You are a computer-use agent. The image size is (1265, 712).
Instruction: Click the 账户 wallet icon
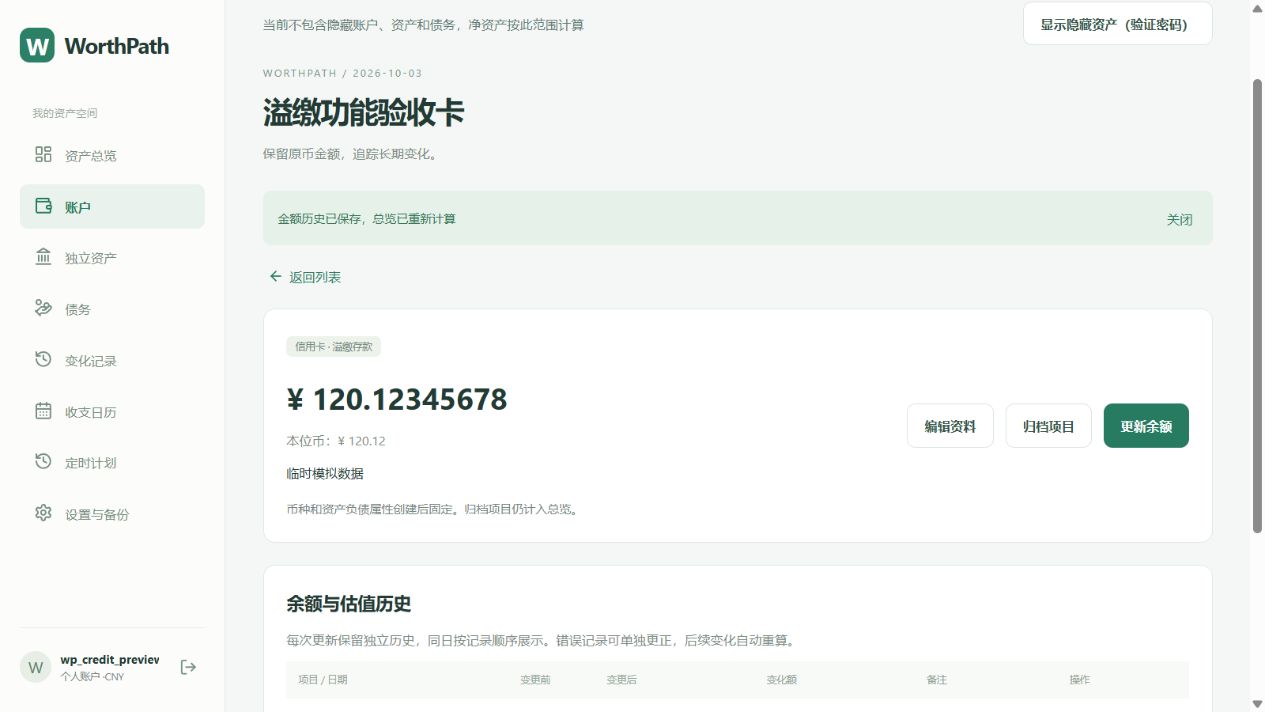point(43,206)
